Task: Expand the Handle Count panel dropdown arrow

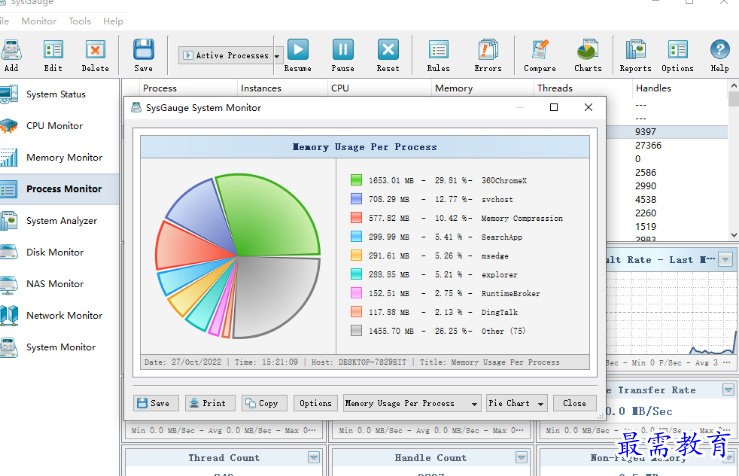Action: click(x=521, y=457)
